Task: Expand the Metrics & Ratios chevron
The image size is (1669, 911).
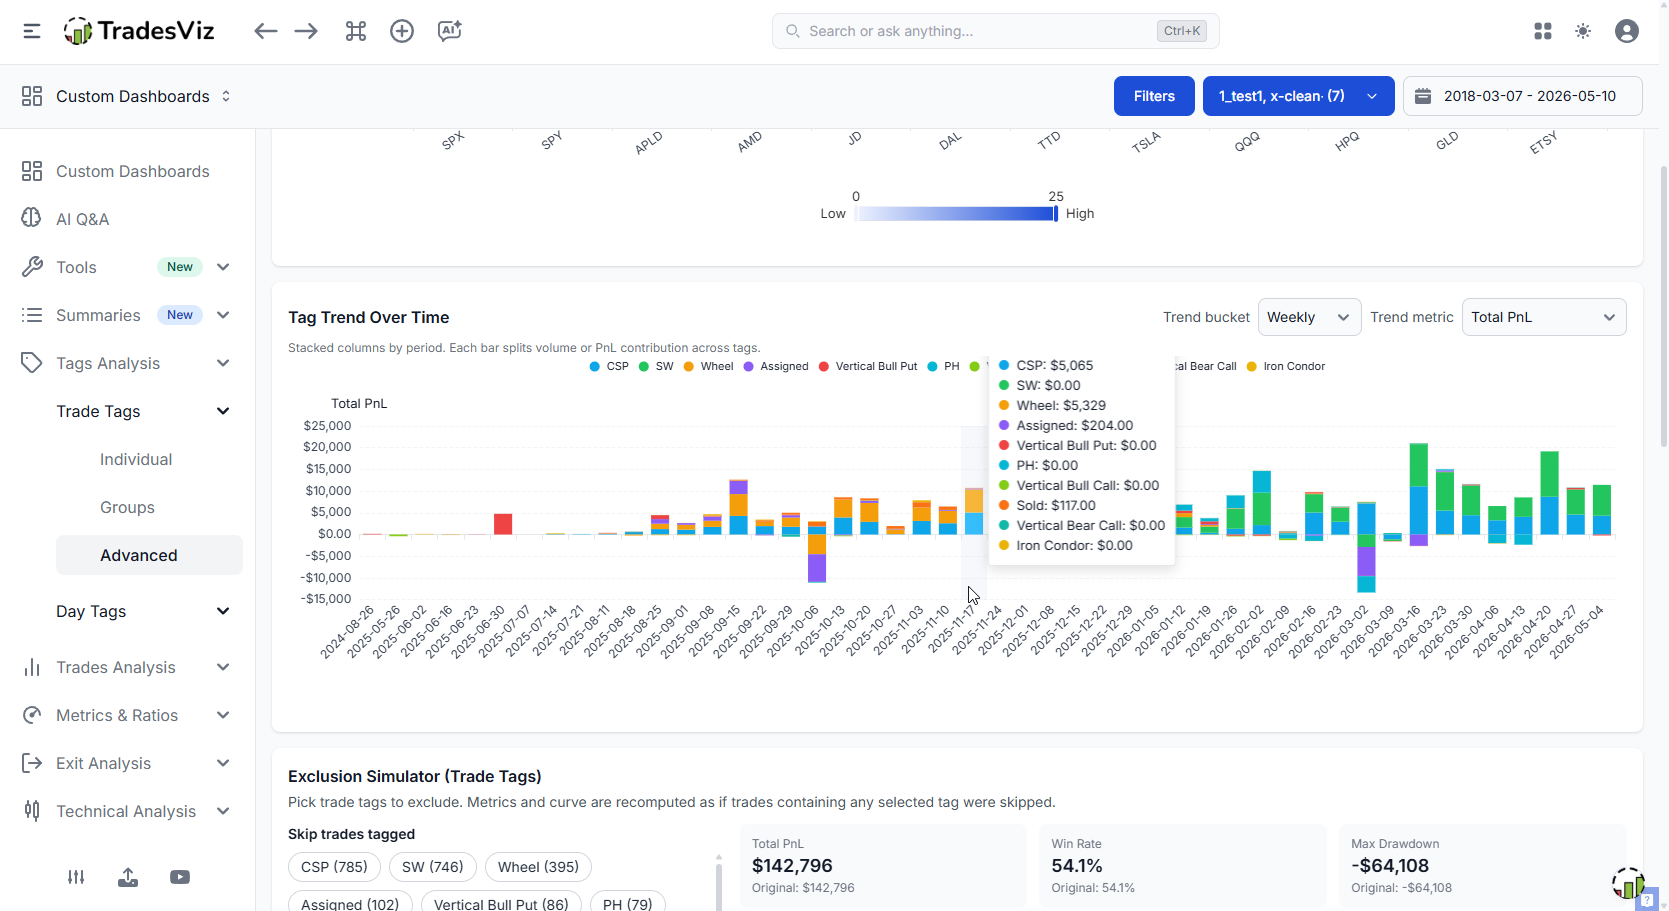Action: point(223,715)
